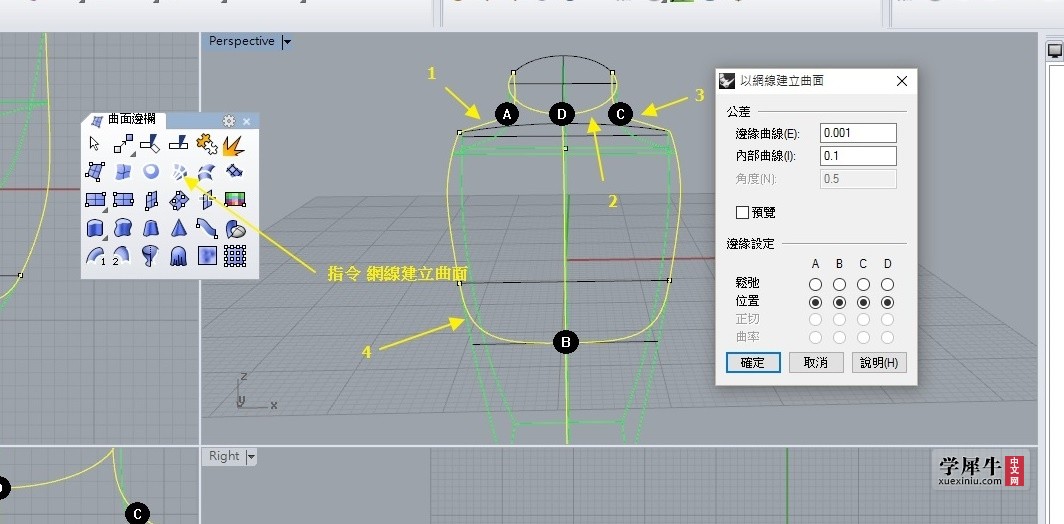Close the 以網線建立曲面 dialog
The height and width of the screenshot is (524, 1064).
[902, 81]
